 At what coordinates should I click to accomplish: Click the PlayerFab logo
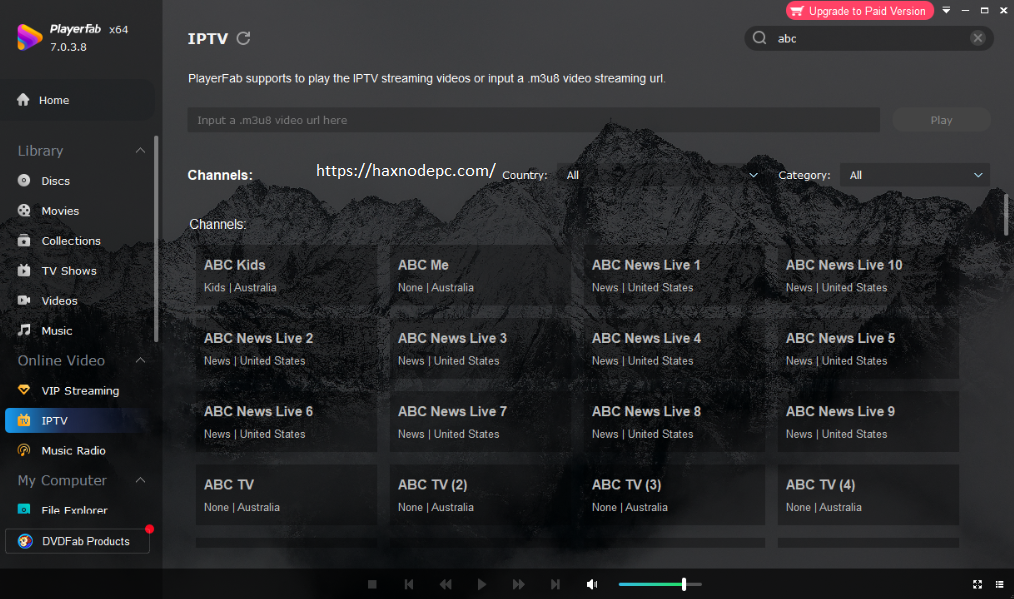[x=29, y=37]
